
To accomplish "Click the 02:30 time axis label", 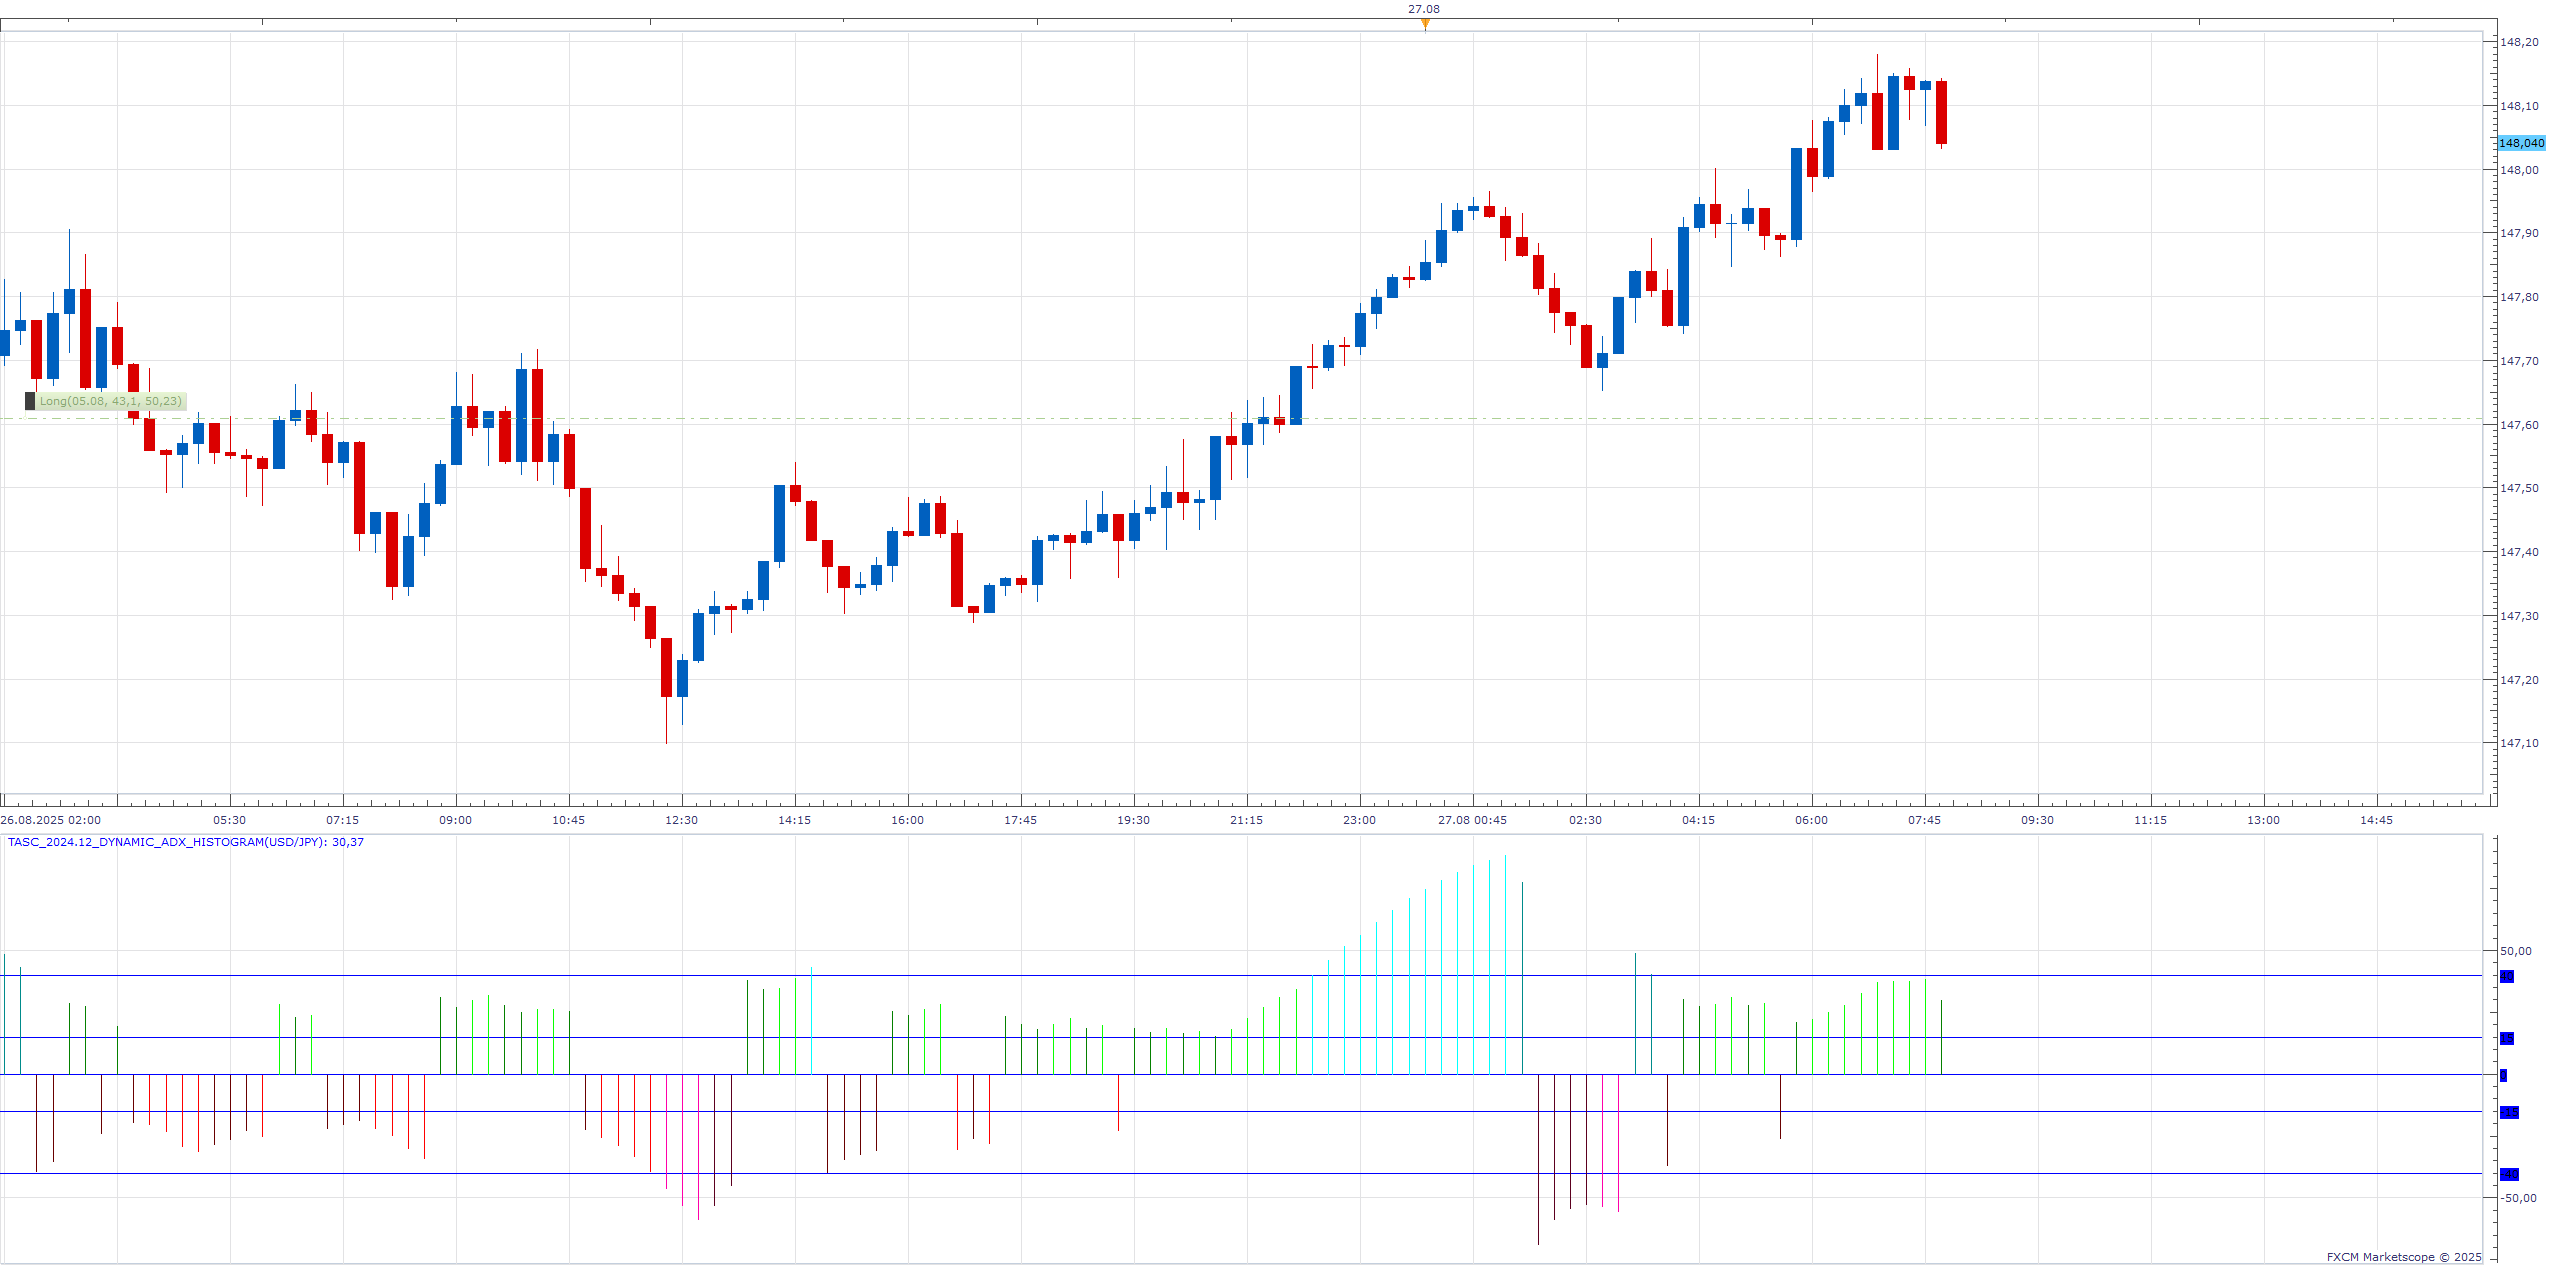I will (x=1586, y=820).
